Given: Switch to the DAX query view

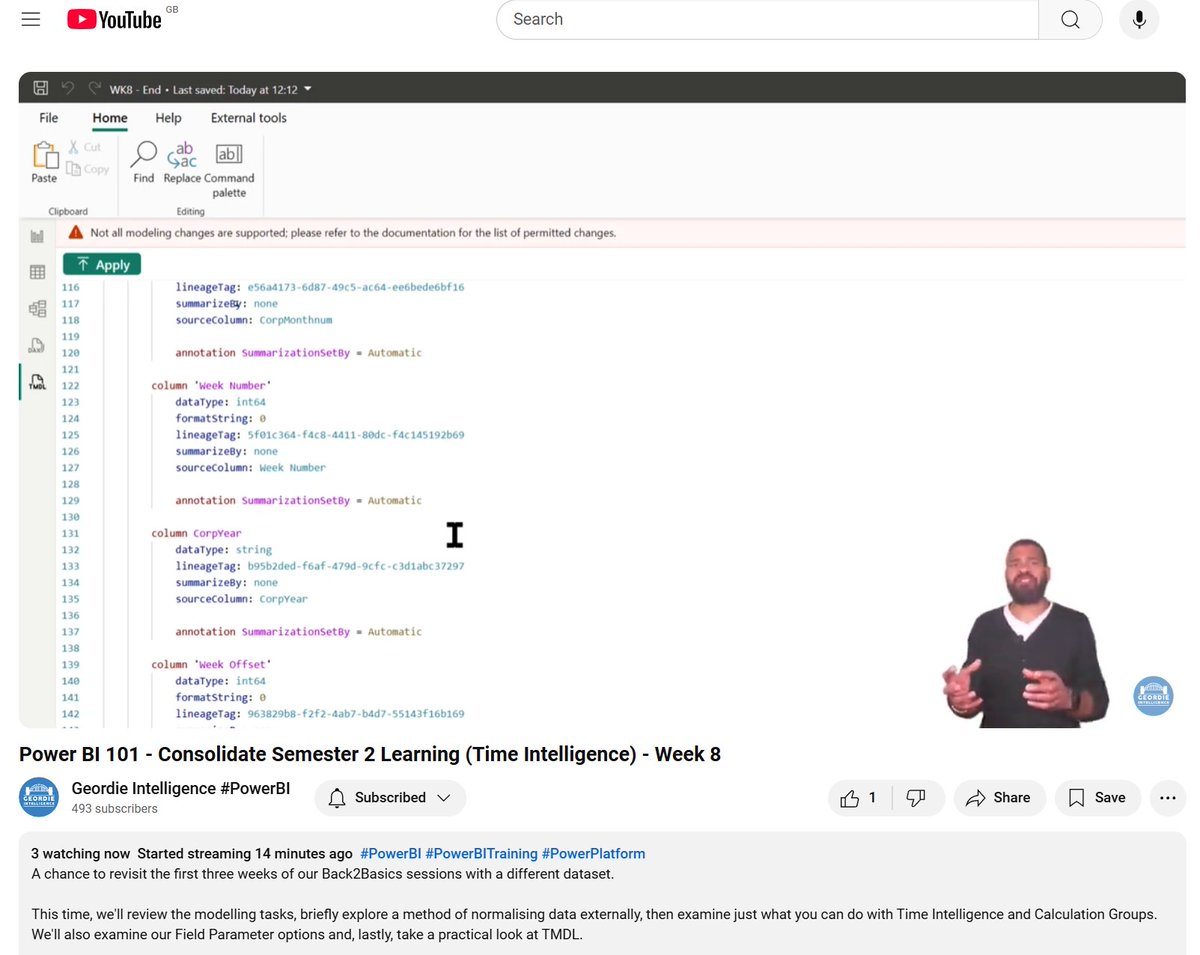Looking at the screenshot, I should tap(36, 345).
